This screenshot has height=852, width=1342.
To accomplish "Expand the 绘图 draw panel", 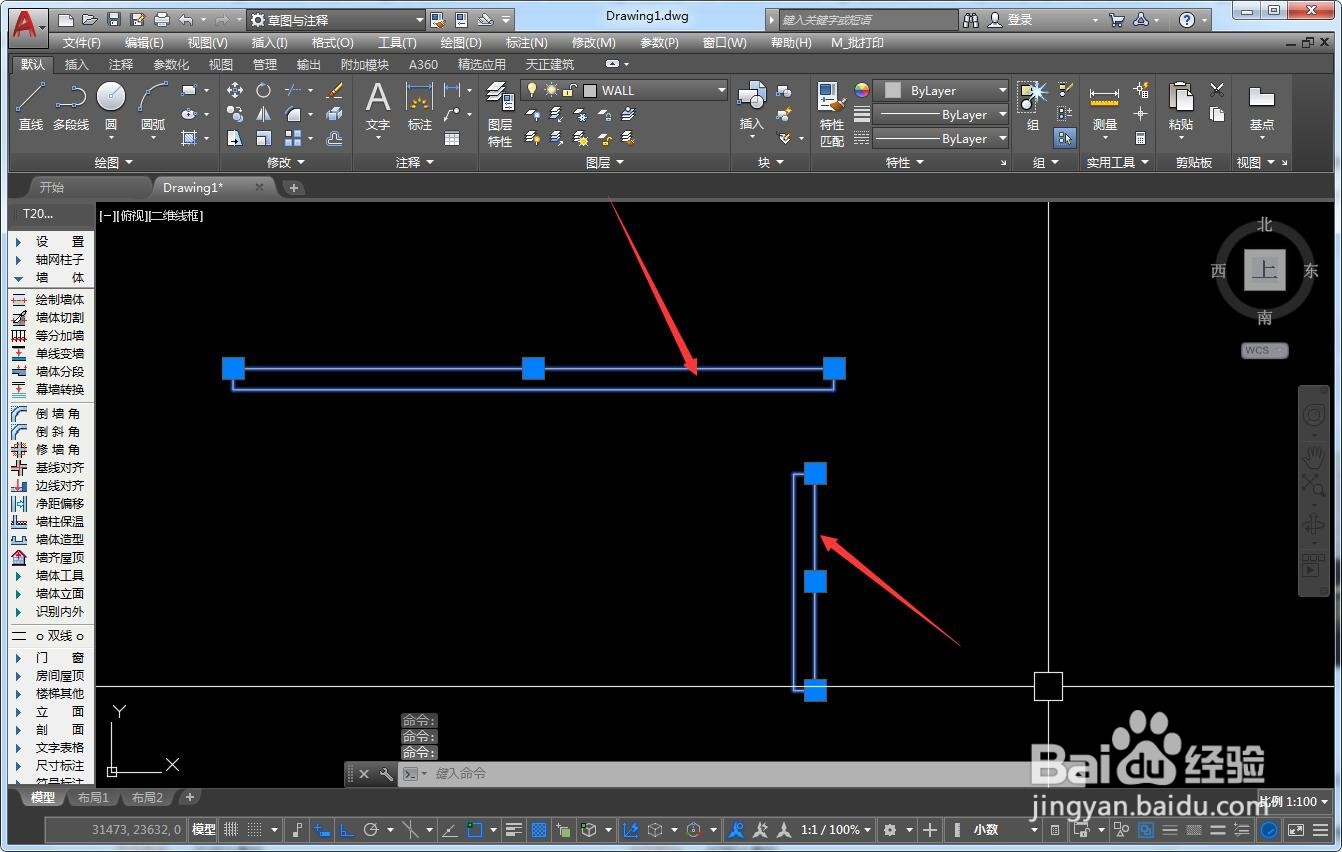I will (113, 162).
